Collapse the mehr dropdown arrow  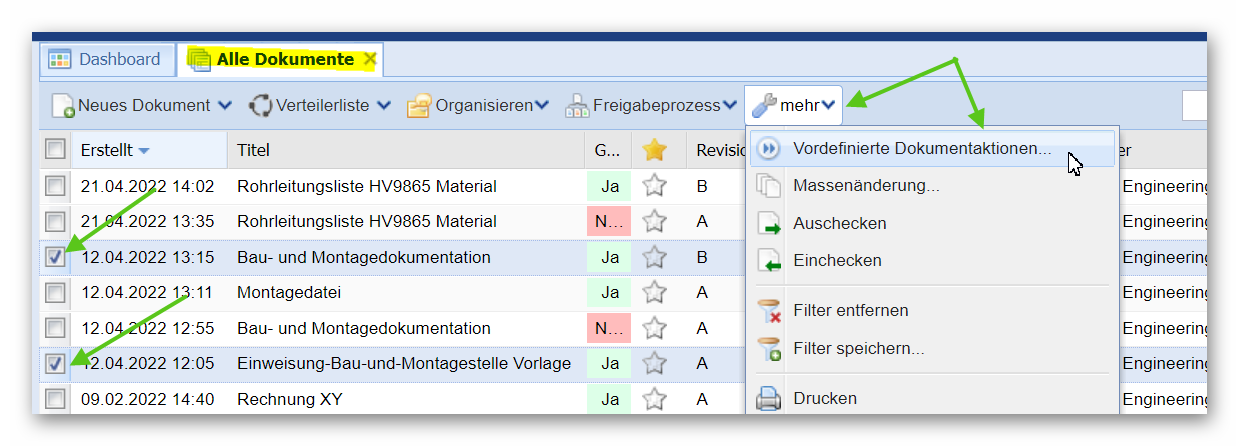[828, 105]
